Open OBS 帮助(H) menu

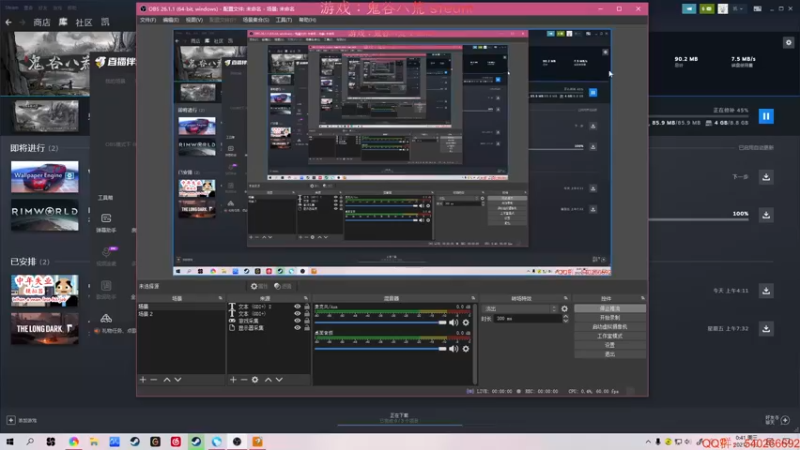tap(307, 20)
